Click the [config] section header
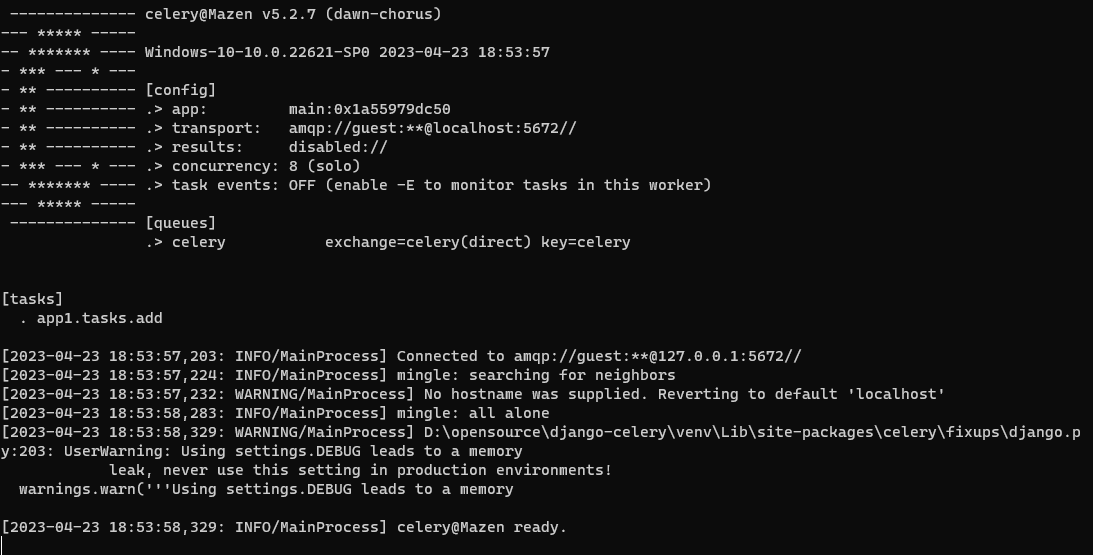Image resolution: width=1093 pixels, height=555 pixels. click(180, 90)
